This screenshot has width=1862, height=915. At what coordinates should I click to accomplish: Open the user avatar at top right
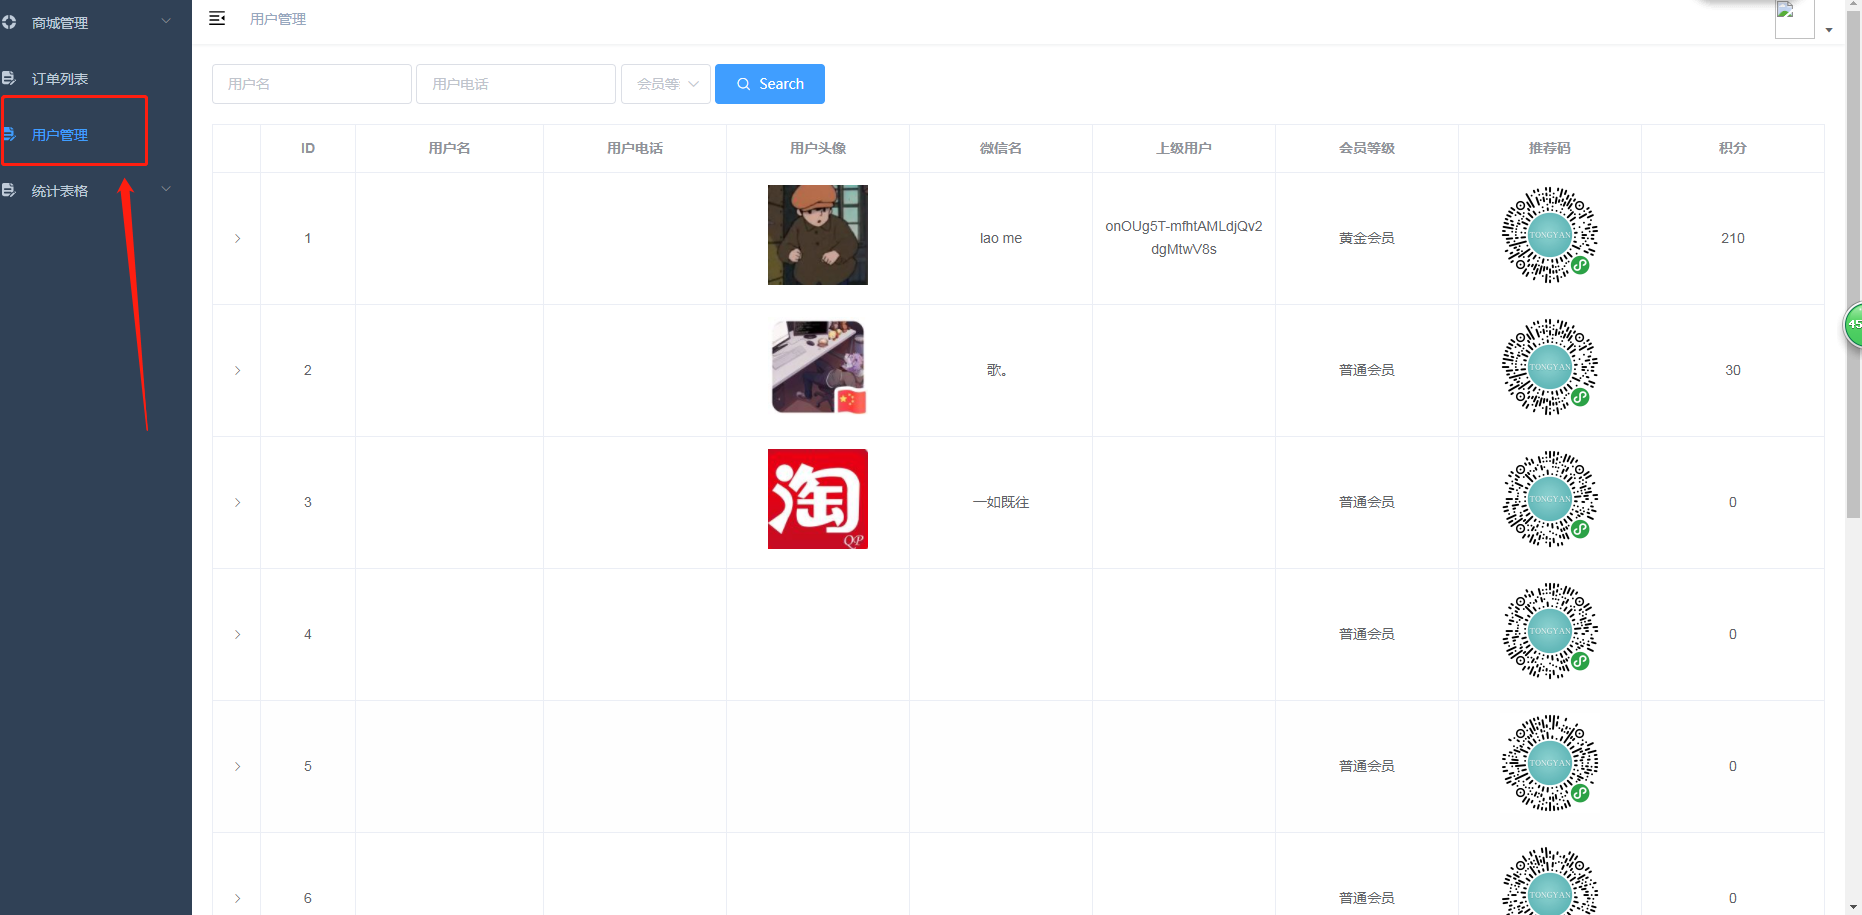click(1794, 19)
